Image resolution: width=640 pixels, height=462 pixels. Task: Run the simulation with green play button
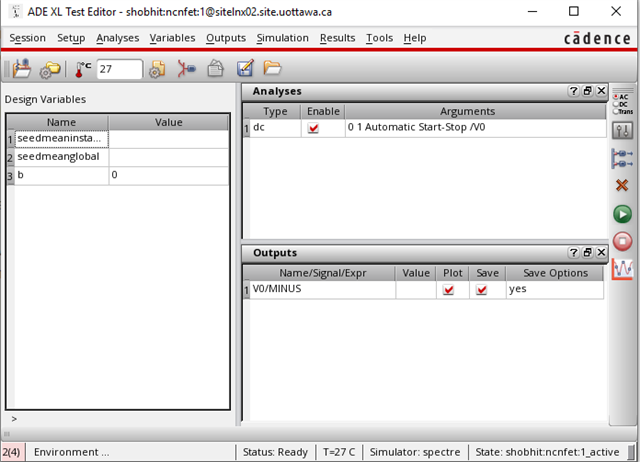pos(622,214)
